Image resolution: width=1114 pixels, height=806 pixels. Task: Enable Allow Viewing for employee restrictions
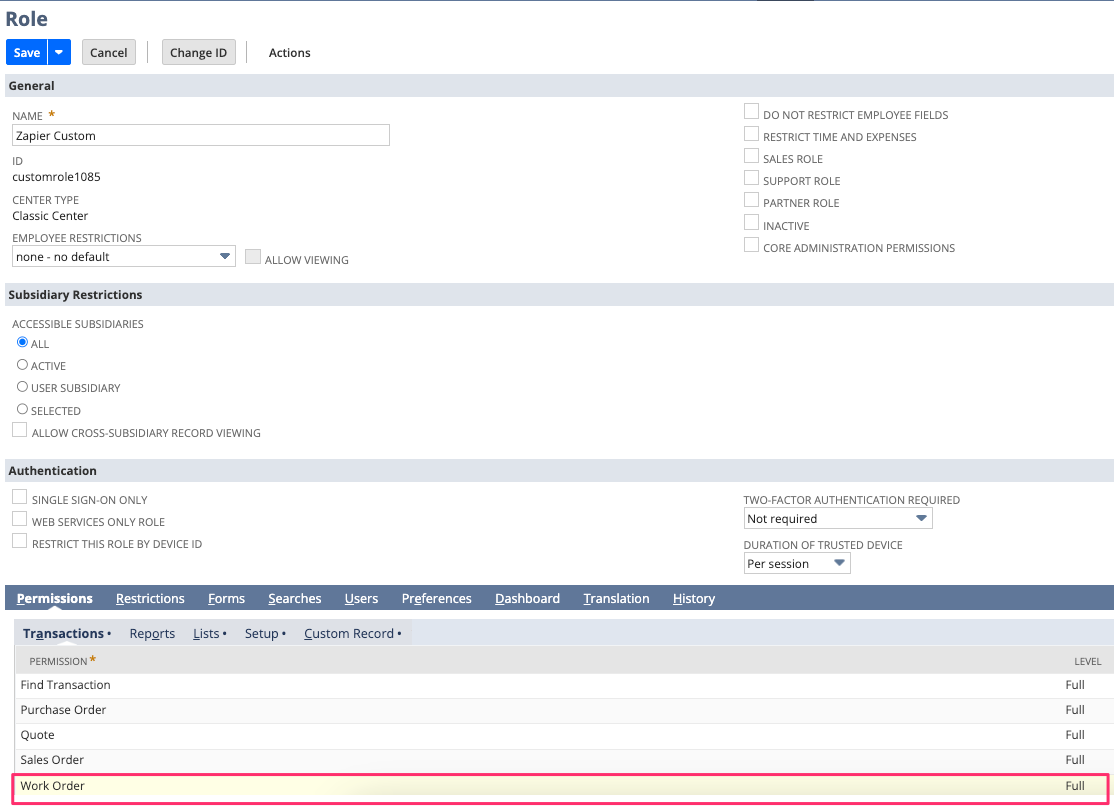[x=253, y=256]
